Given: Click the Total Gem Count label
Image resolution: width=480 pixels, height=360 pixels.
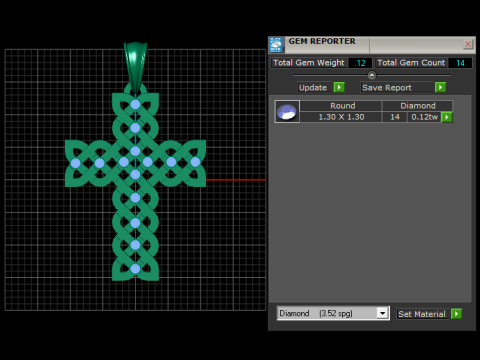Looking at the screenshot, I should click(x=411, y=63).
